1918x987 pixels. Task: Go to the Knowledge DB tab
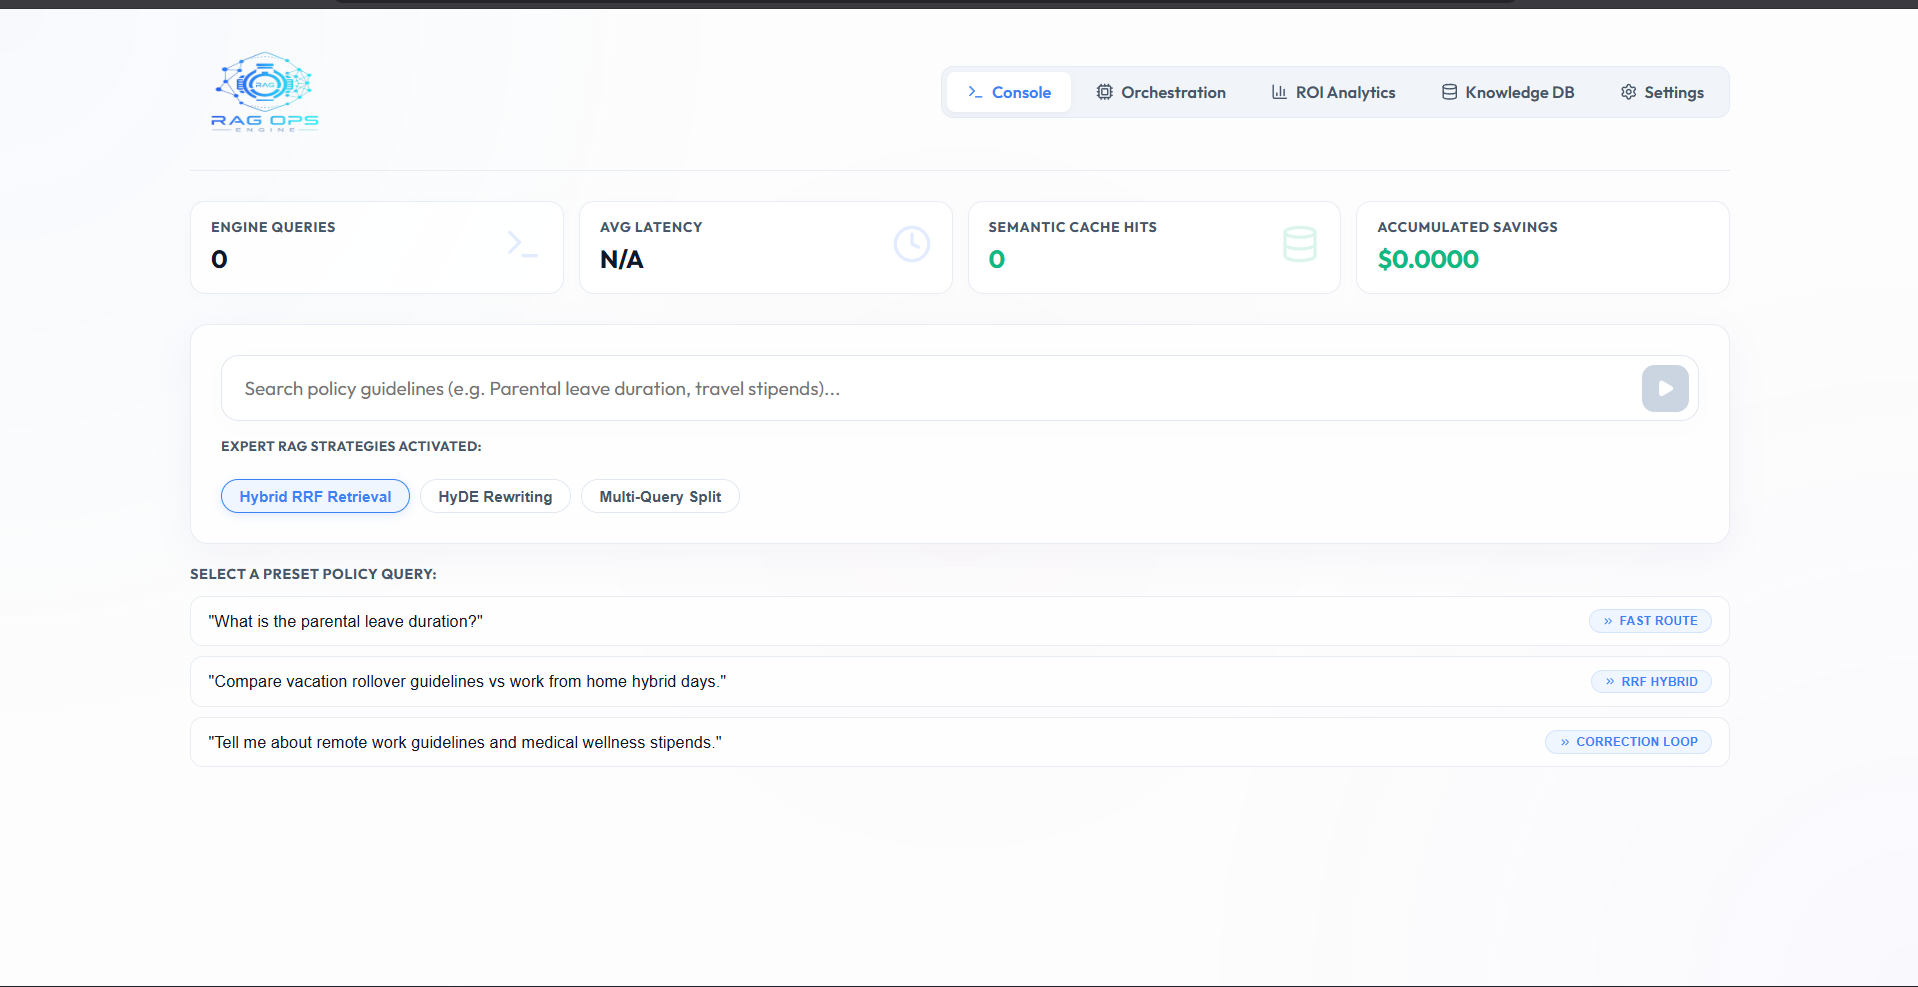[x=1508, y=92]
